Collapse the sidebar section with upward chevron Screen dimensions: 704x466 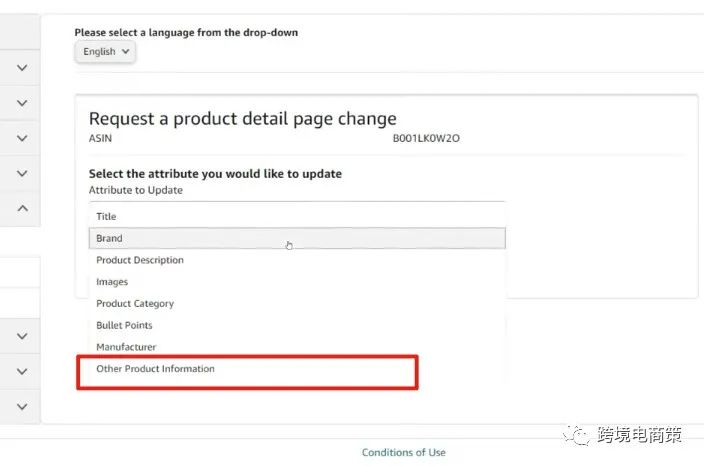pos(22,208)
